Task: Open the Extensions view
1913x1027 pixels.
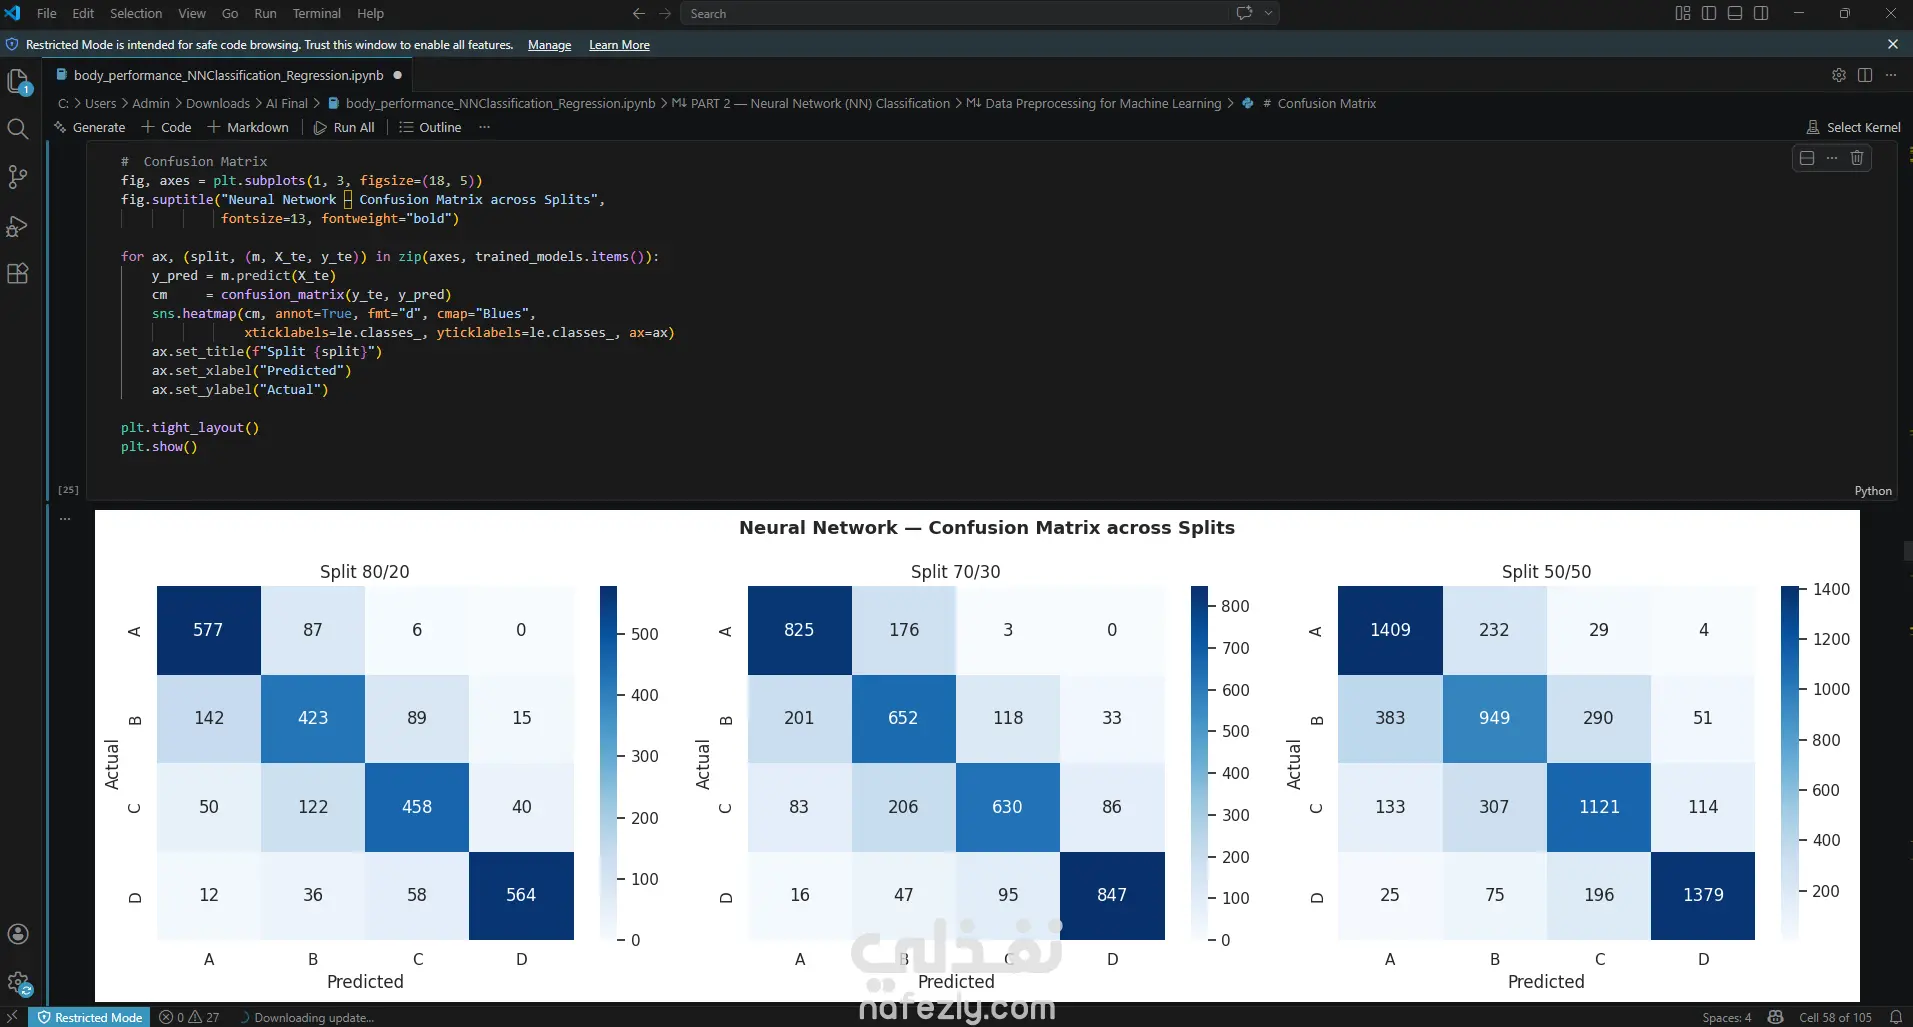Action: 18,274
